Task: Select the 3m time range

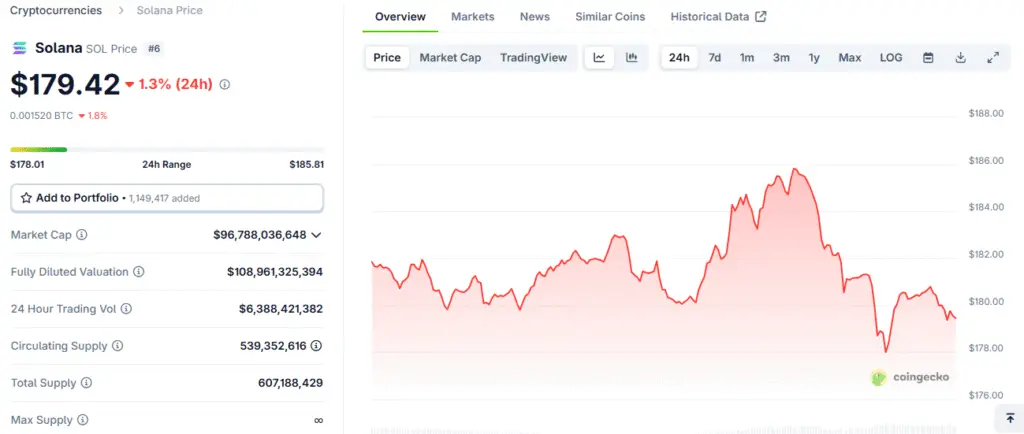Action: [781, 57]
